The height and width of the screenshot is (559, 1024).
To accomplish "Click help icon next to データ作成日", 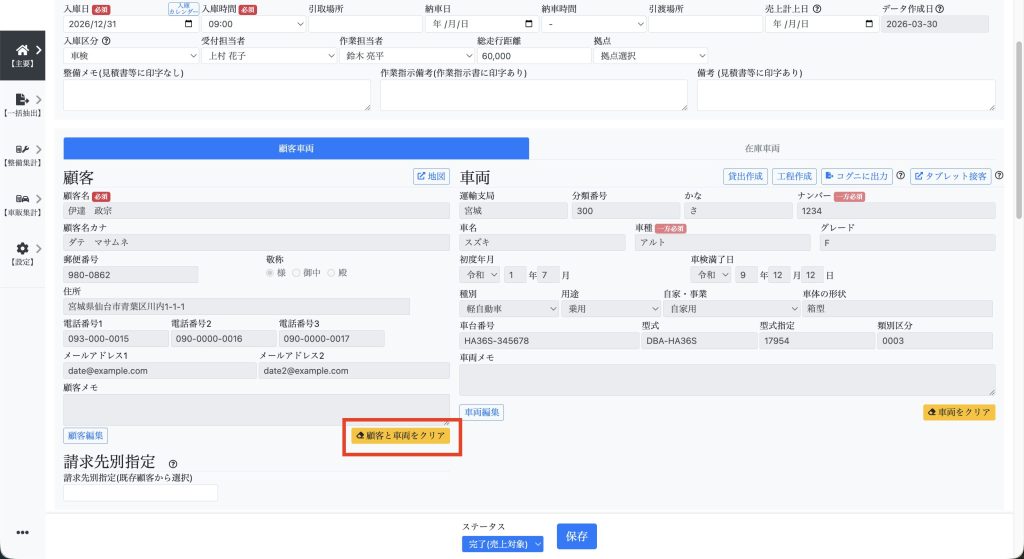I will (939, 9).
